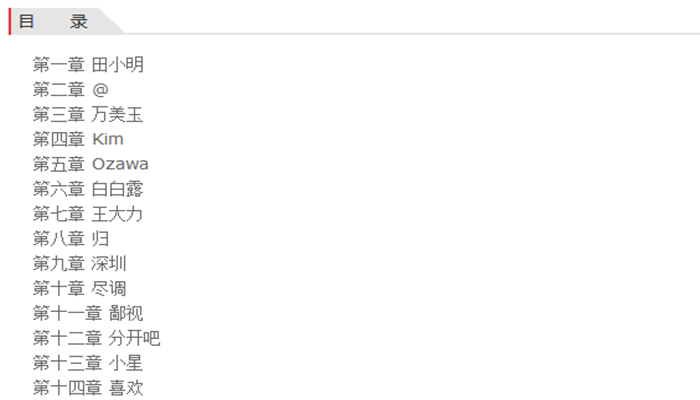Open chapter three 万美玉
Screen dimensions: 700x400
pyautogui.click(x=118, y=115)
